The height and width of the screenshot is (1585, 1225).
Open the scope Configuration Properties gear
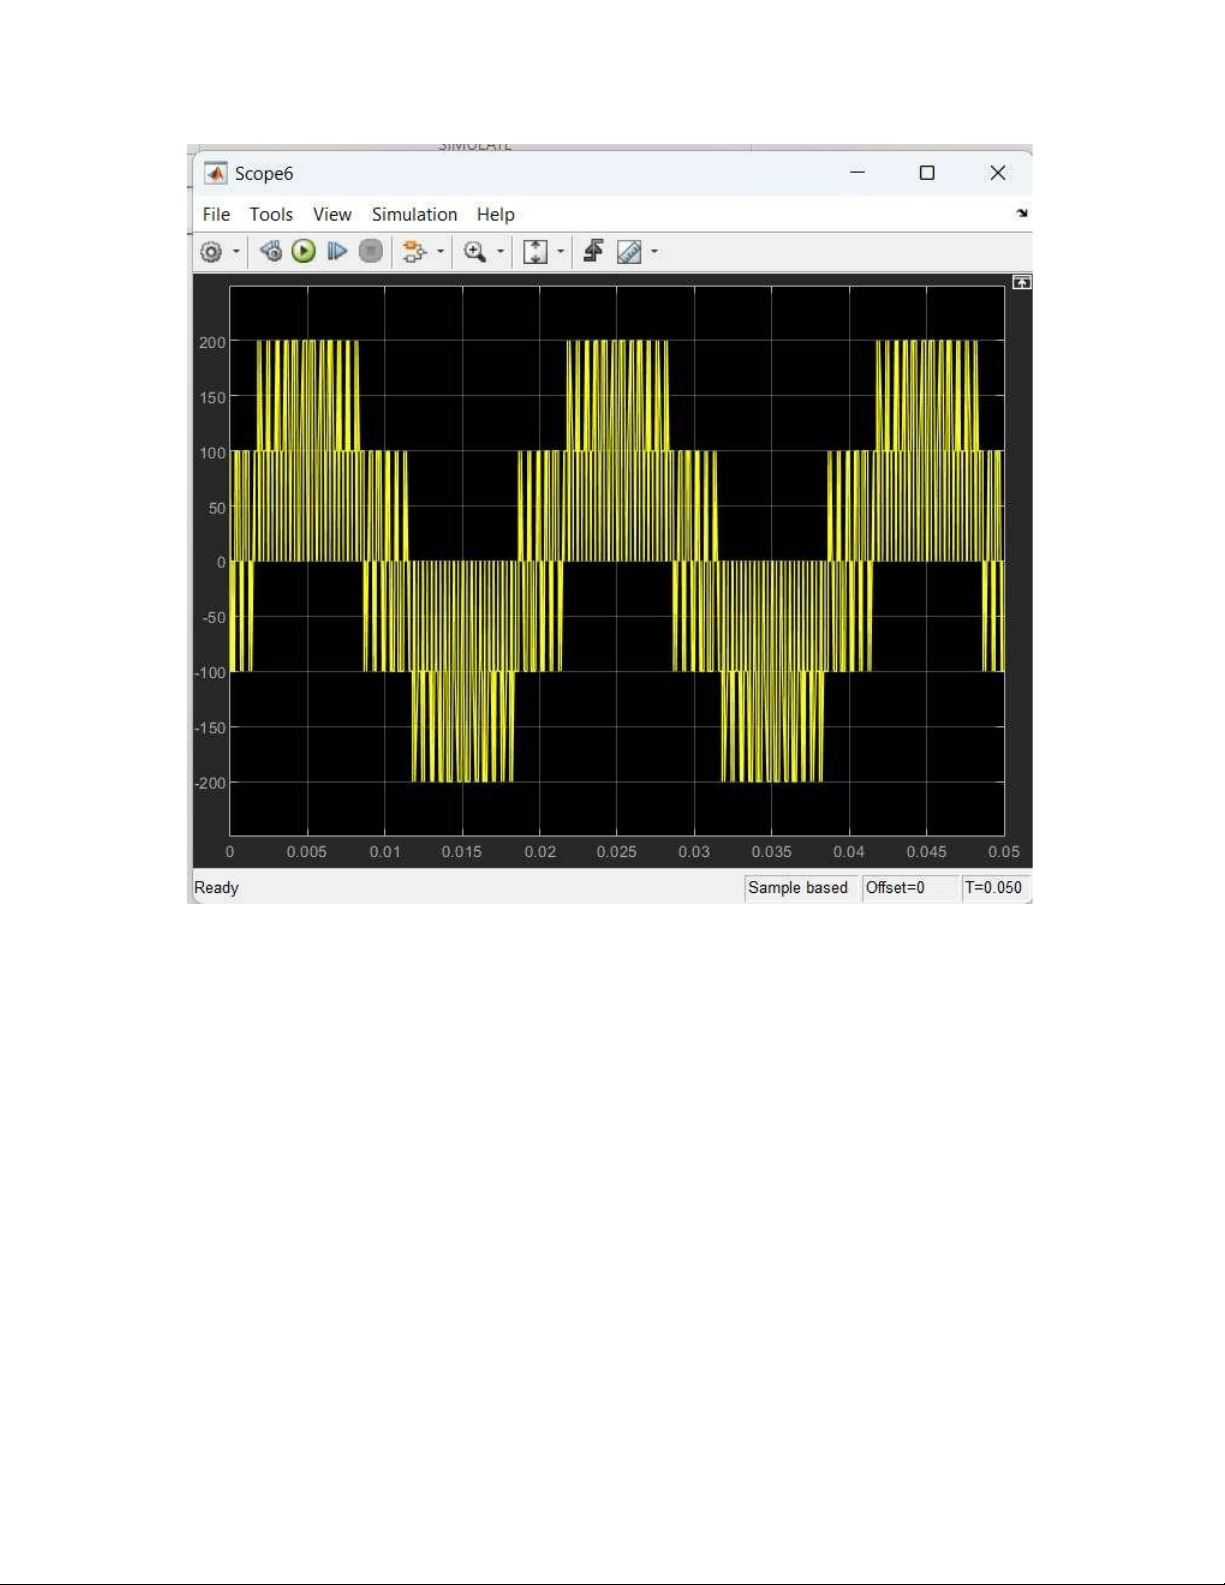211,252
